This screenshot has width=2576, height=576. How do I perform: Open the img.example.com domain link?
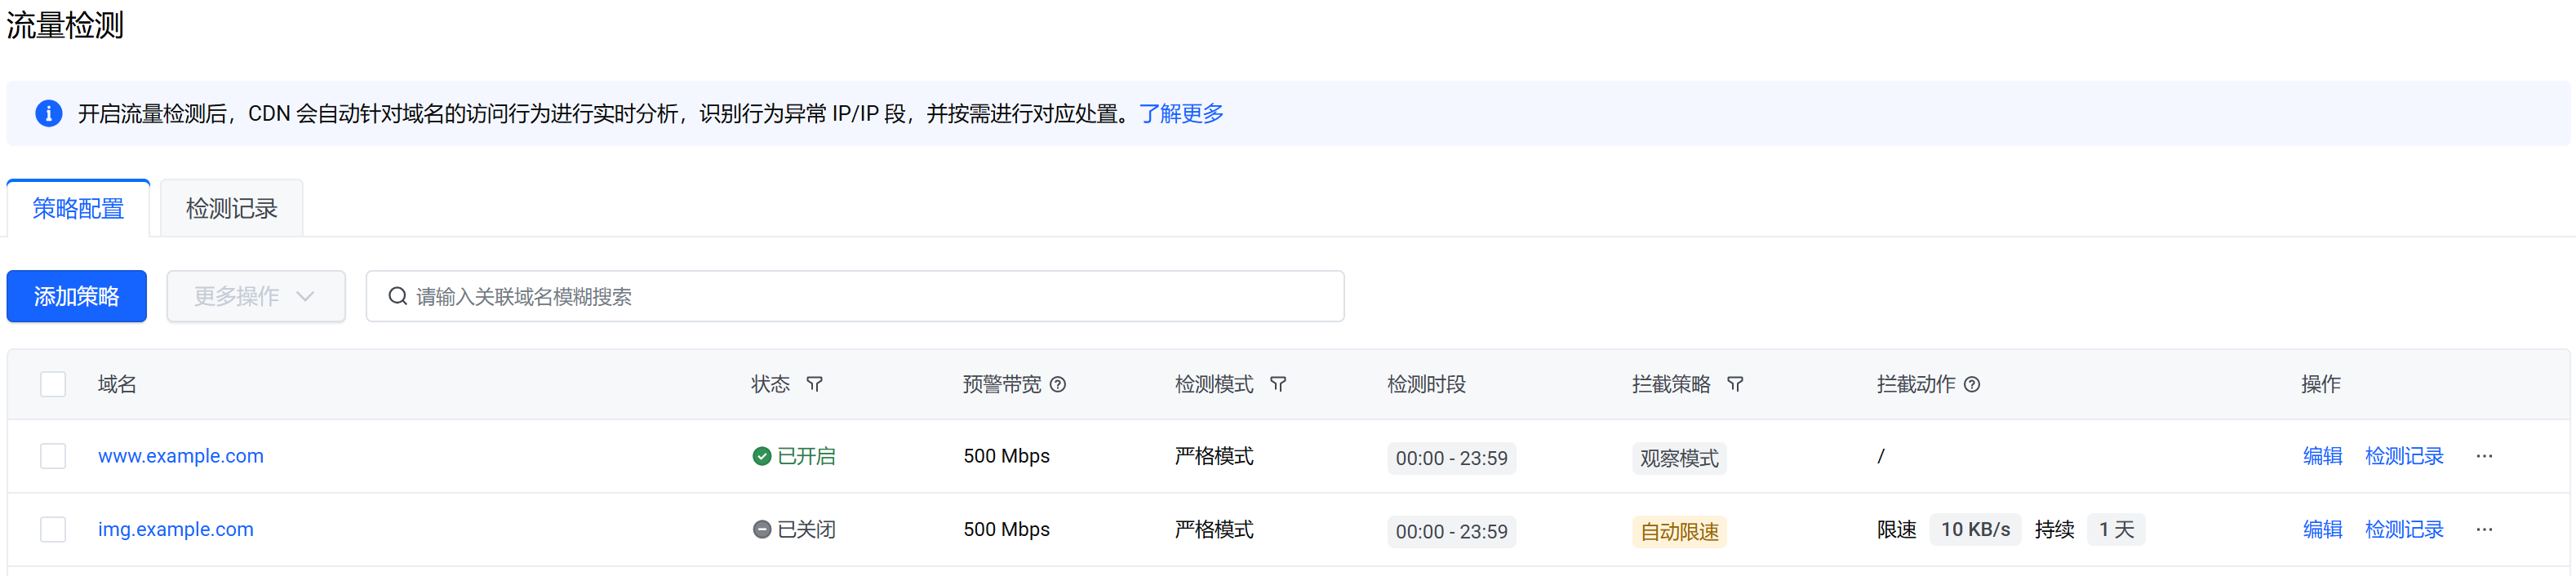tap(176, 529)
